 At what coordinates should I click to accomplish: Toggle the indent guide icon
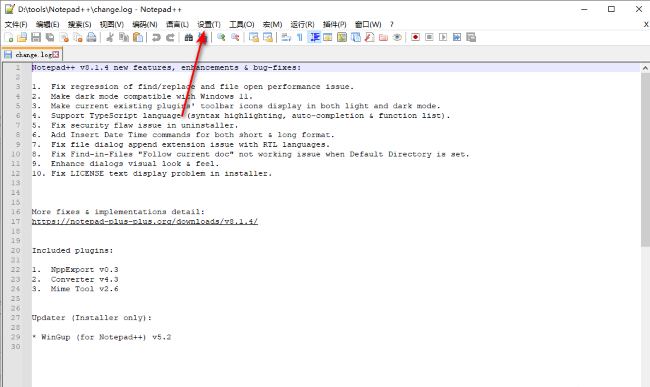pyautogui.click(x=314, y=38)
